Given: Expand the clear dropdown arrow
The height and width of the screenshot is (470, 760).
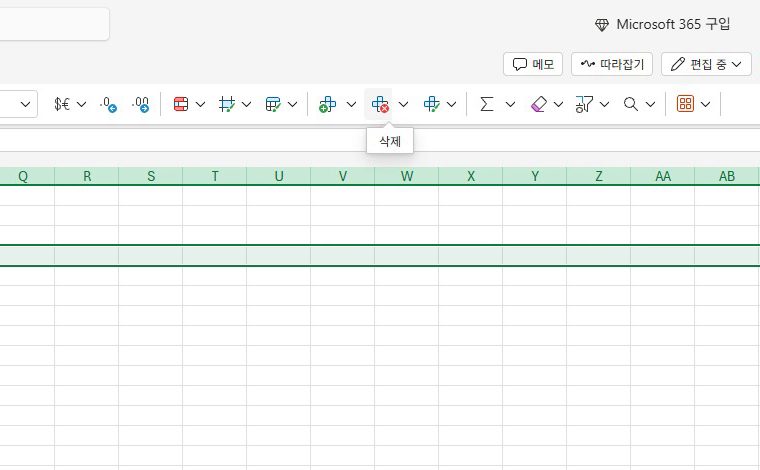Looking at the screenshot, I should [558, 104].
